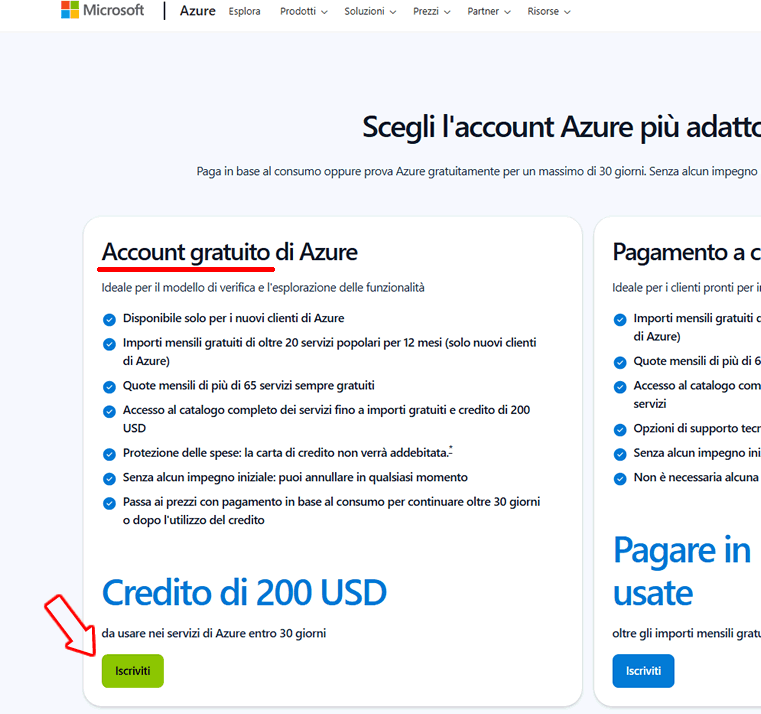This screenshot has height=714, width=761.
Task: Click checkmark icon next to 'Accesso al catalogo completo dei servizi fino'
Action: (x=109, y=412)
